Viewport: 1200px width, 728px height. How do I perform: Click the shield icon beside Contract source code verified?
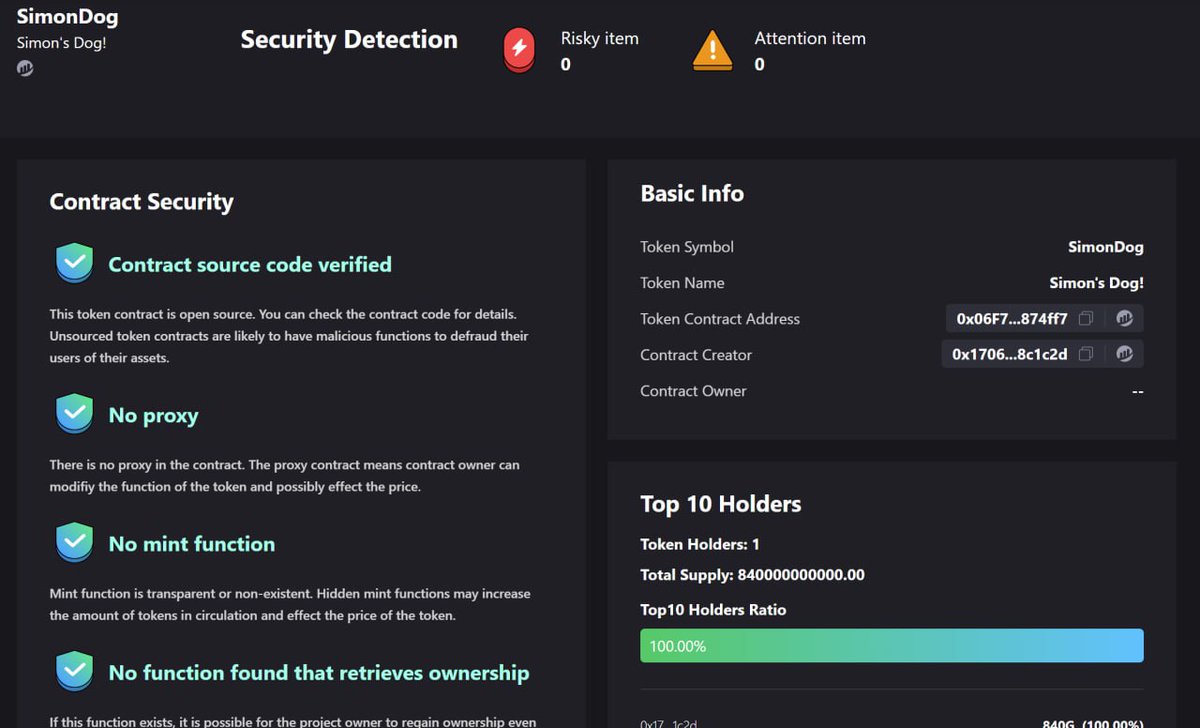tap(74, 264)
